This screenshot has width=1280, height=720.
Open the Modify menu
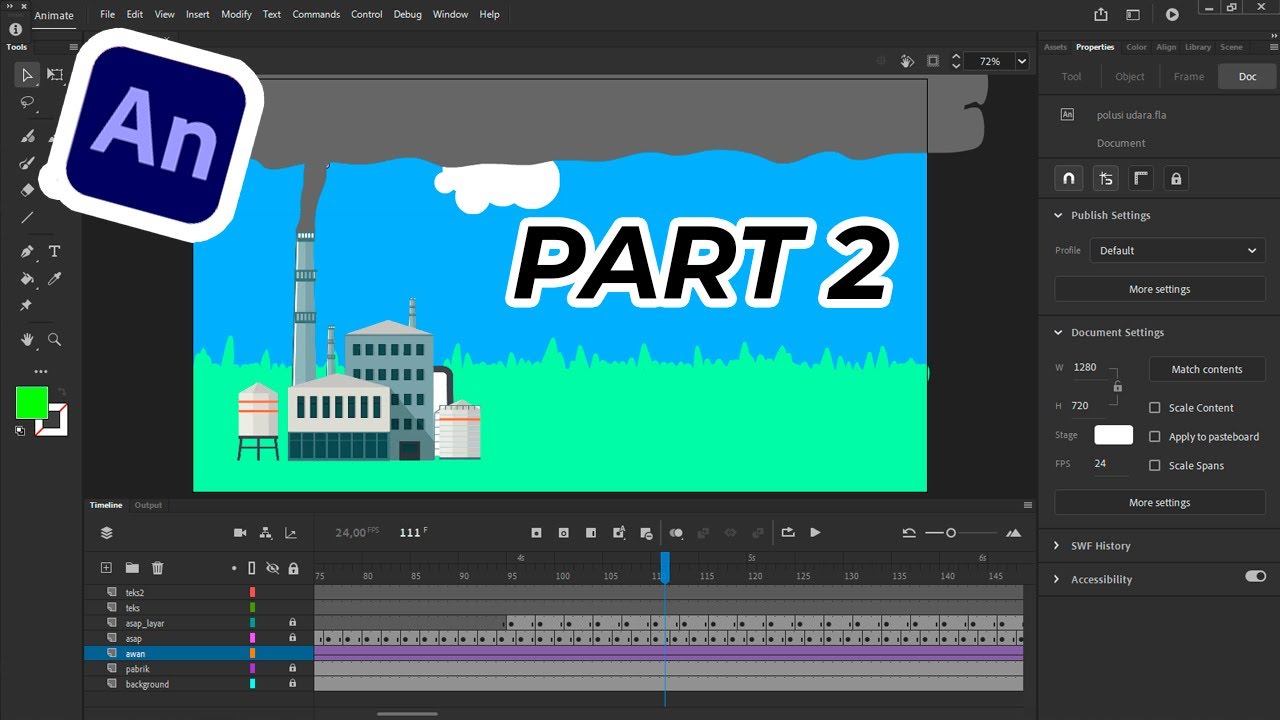[236, 15]
